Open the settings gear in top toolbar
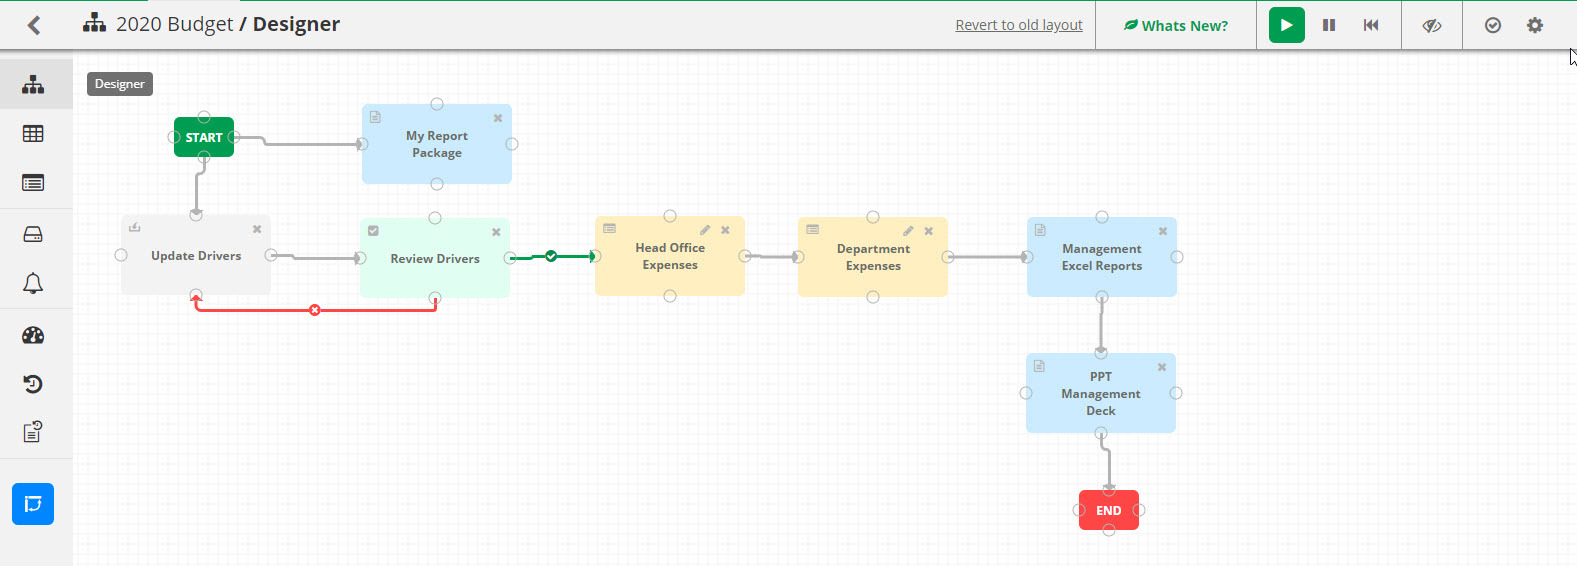 coord(1535,25)
